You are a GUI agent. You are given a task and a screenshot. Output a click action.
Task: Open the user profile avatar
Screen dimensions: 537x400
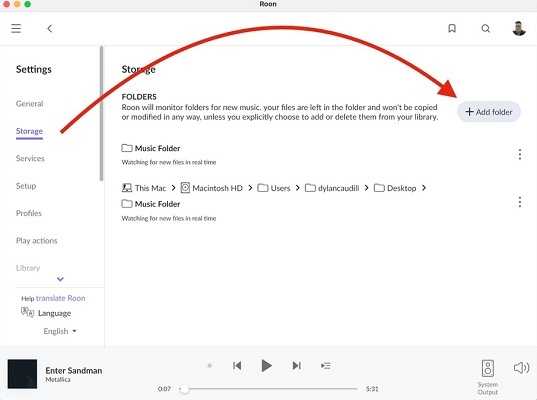(519, 28)
